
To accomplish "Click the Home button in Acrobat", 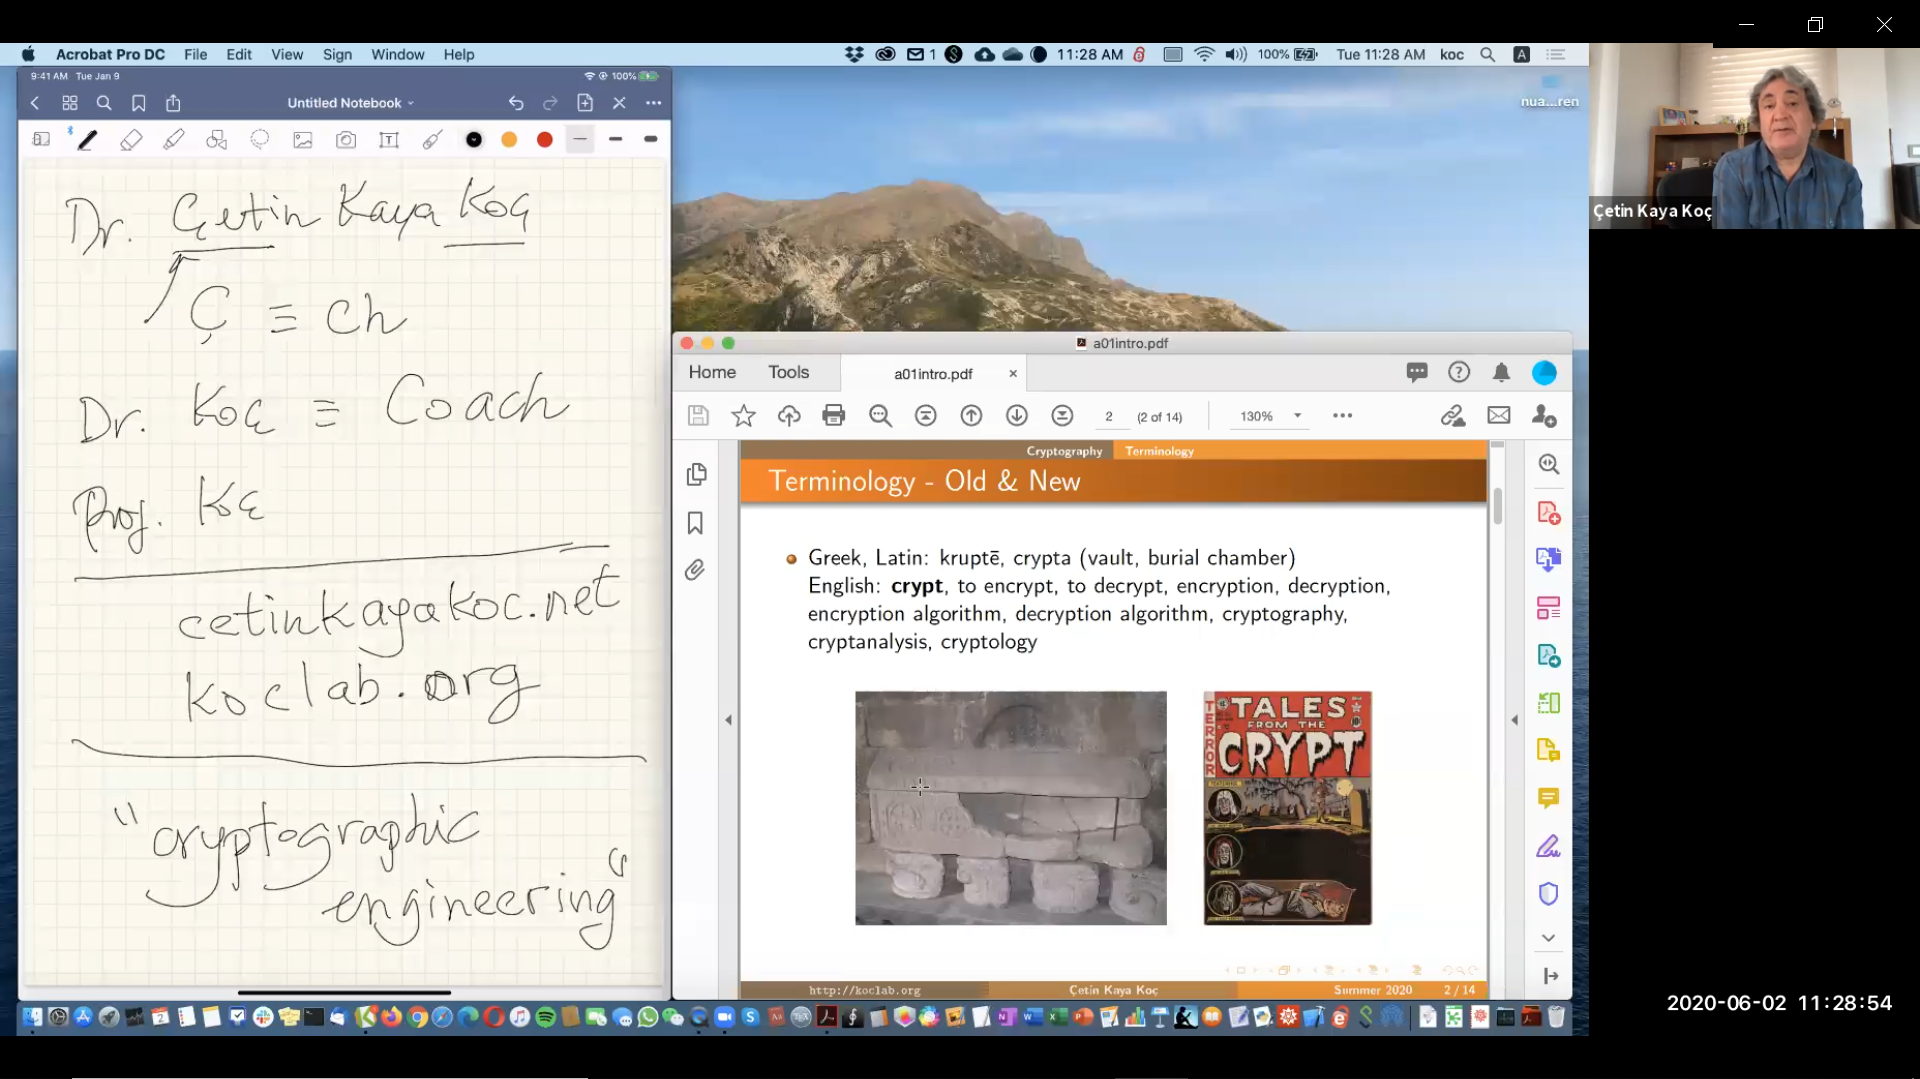I will (712, 373).
